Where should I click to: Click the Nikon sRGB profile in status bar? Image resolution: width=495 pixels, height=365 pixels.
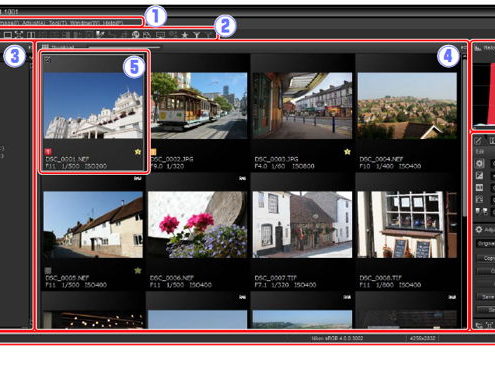337,338
